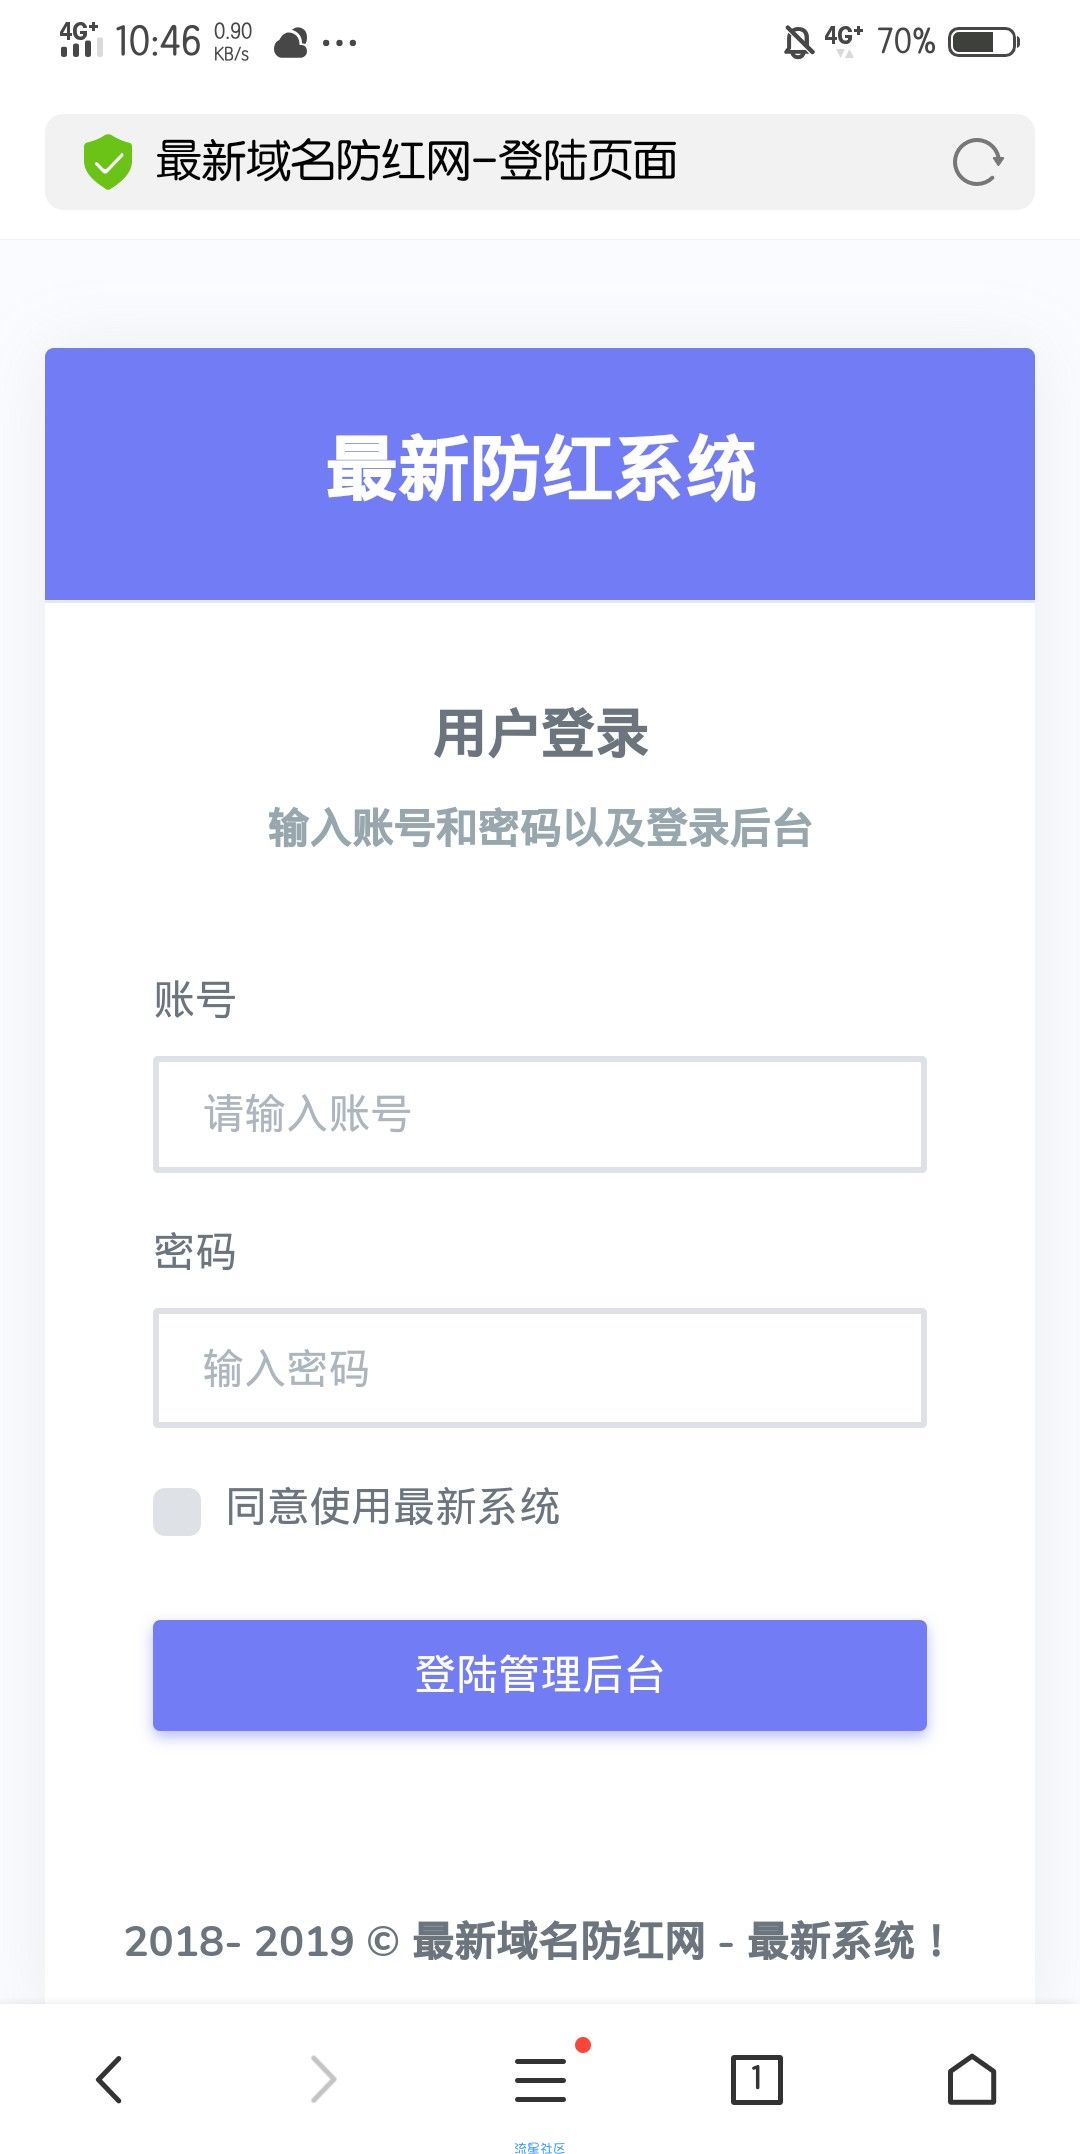Screen dimensions: 1080x2154
Task: Go back using the back arrow
Action: point(109,2080)
